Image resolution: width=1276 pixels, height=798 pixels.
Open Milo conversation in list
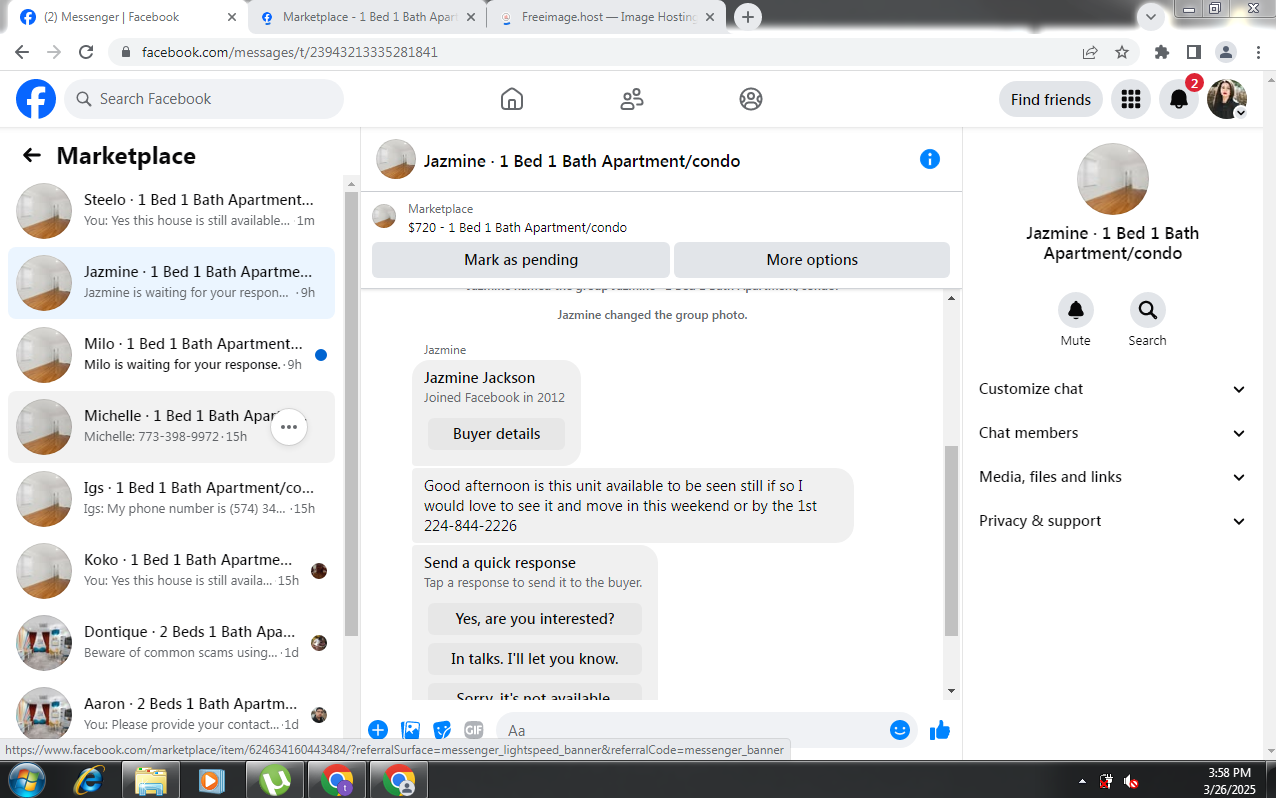pyautogui.click(x=171, y=355)
